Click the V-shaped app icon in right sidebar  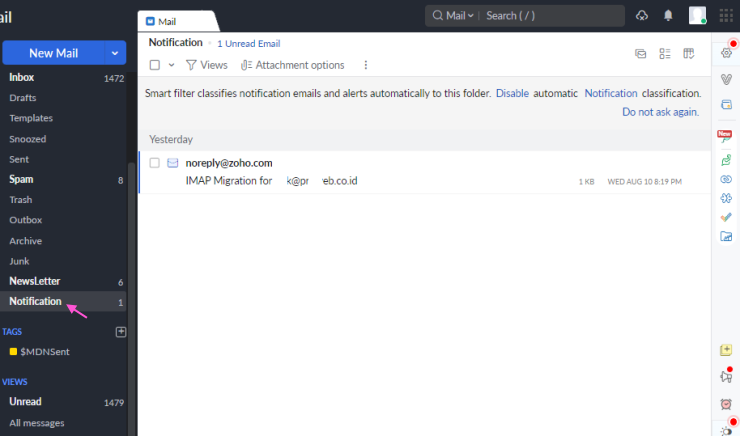[726, 79]
